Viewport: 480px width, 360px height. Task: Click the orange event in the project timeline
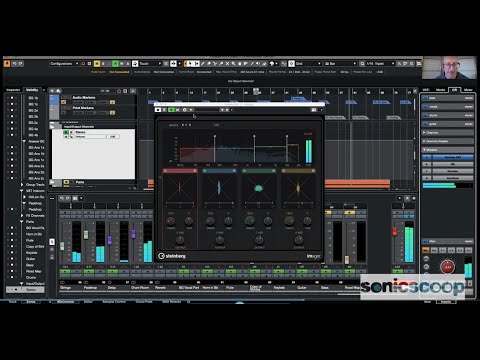tap(357, 184)
